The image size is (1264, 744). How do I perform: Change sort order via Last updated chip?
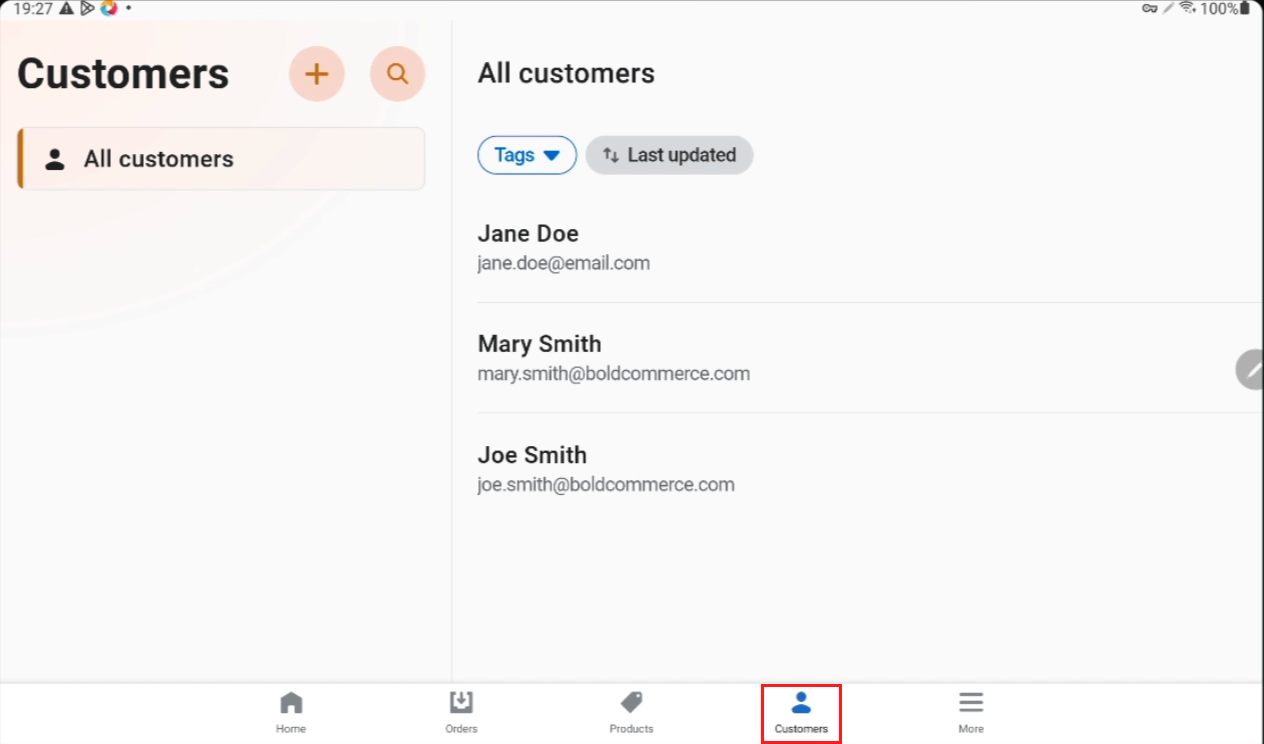pyautogui.click(x=669, y=155)
